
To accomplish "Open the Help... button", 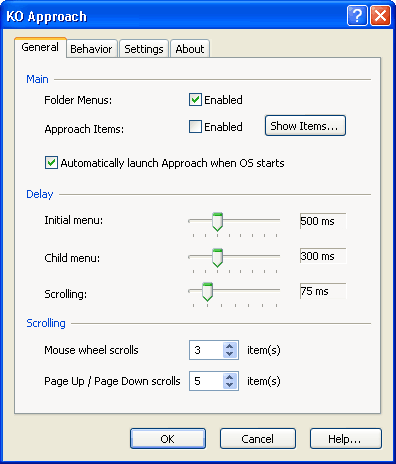I will [x=346, y=439].
